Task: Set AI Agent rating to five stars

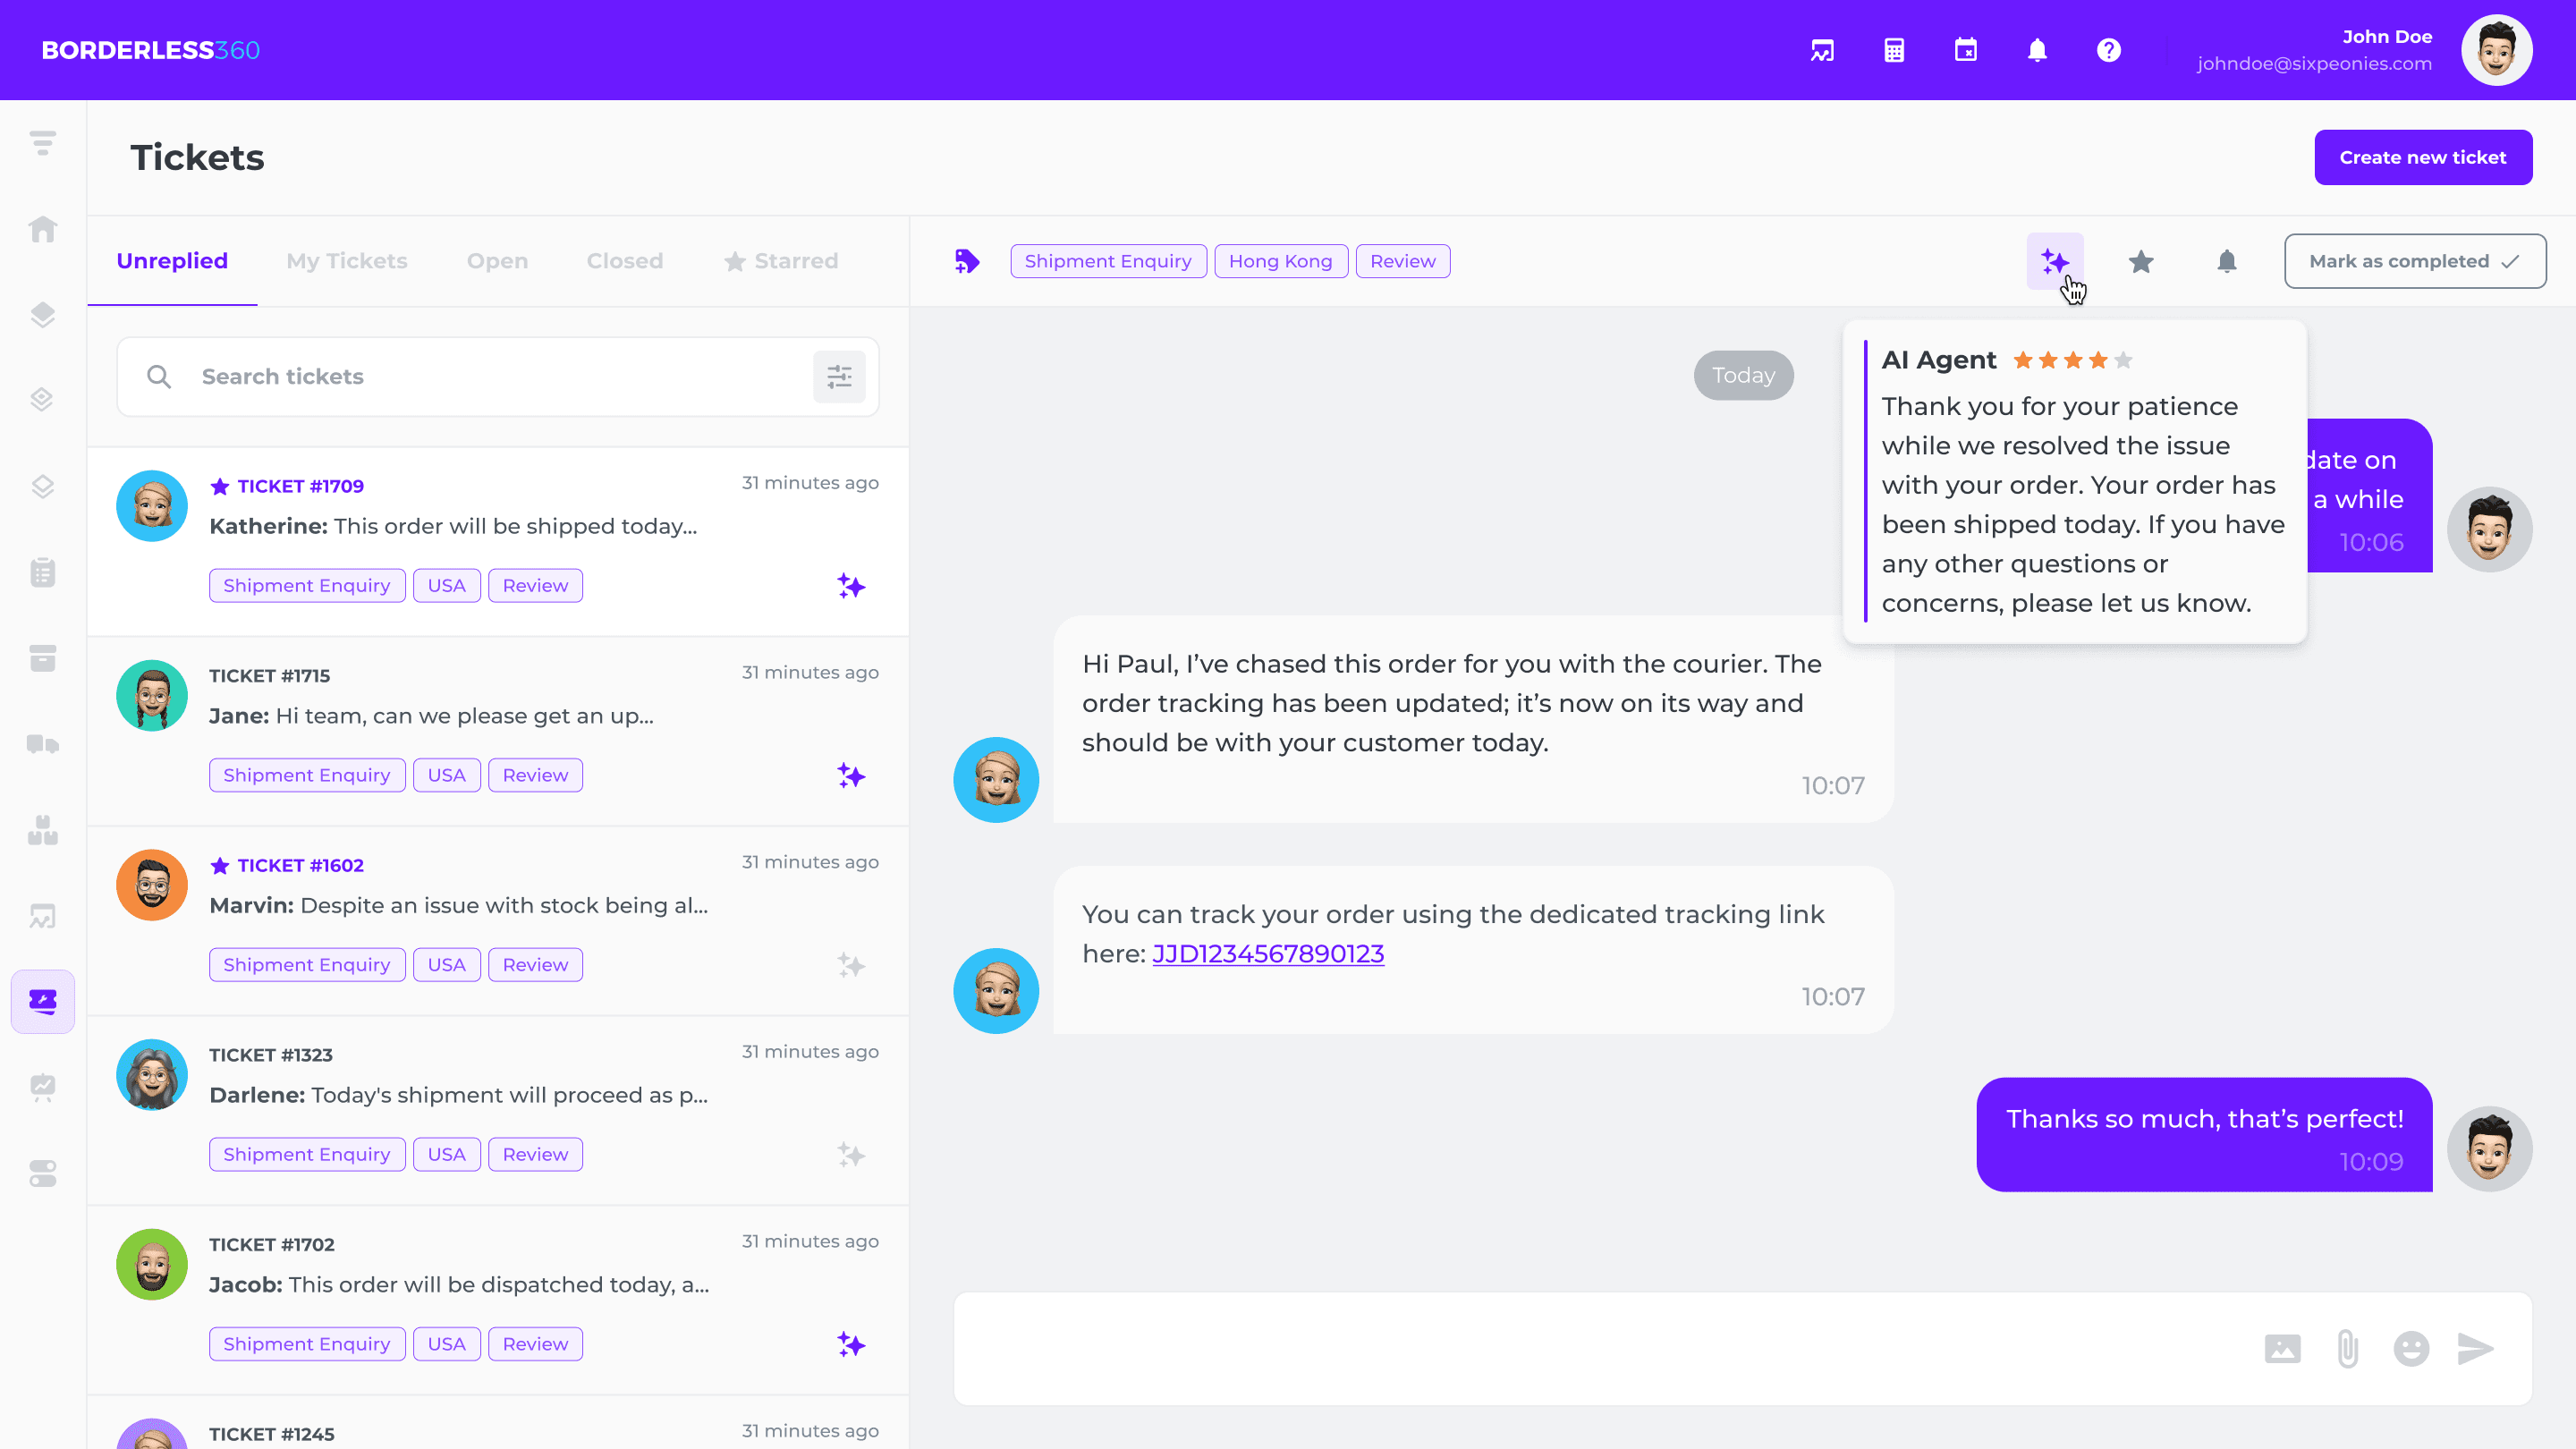Action: pos(2124,360)
